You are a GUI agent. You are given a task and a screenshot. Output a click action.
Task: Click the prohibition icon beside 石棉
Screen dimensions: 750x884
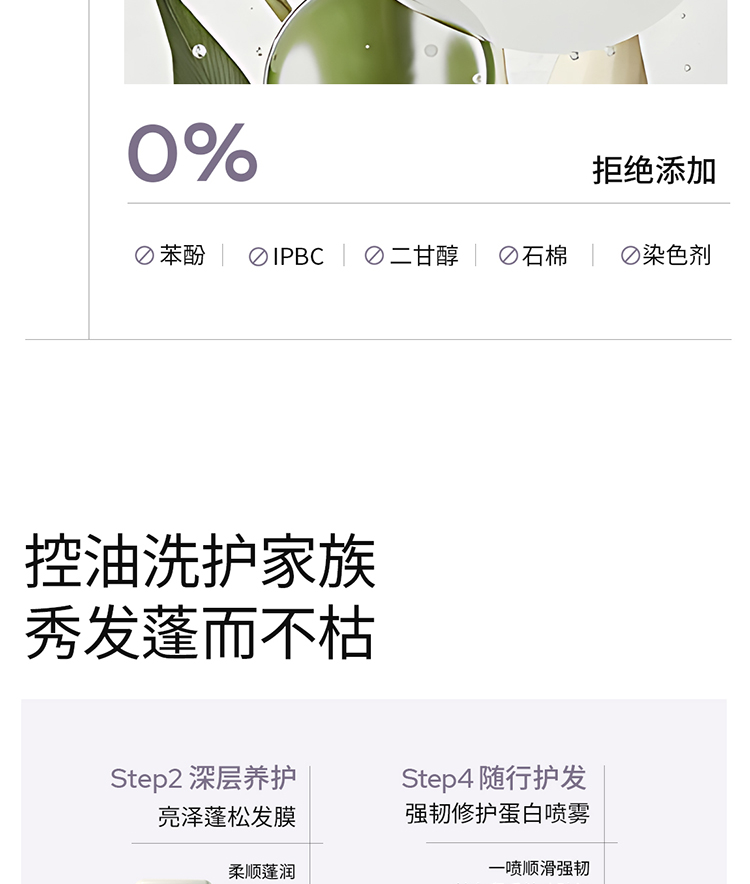coord(508,256)
